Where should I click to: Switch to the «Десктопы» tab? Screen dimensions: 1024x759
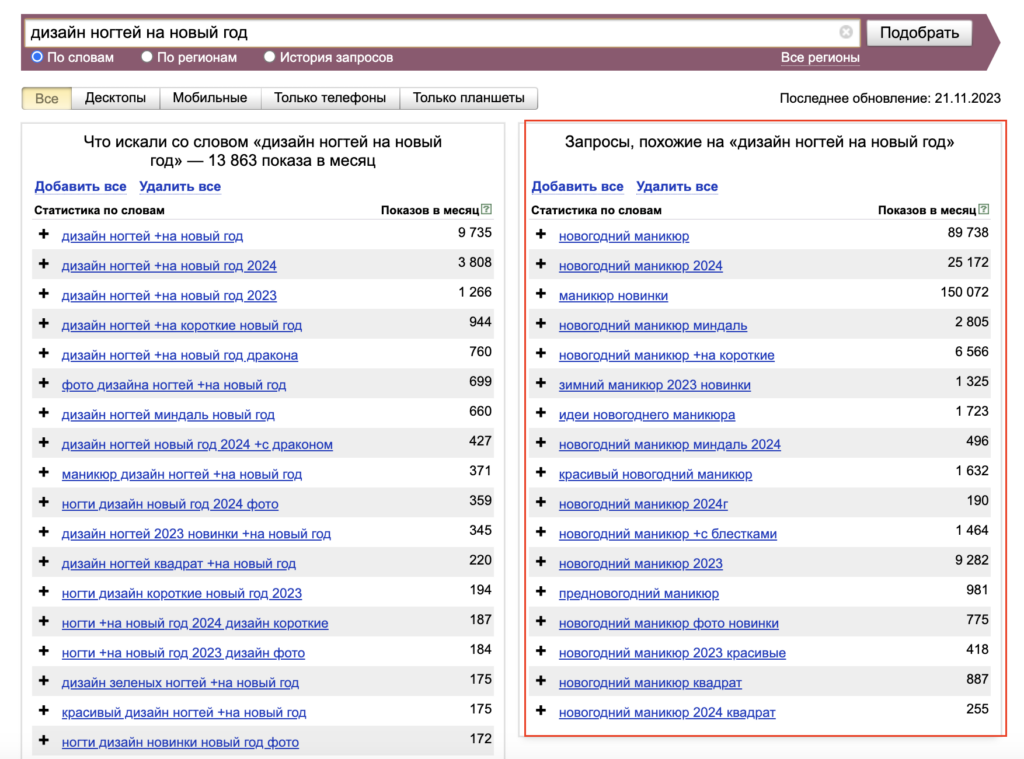point(115,98)
